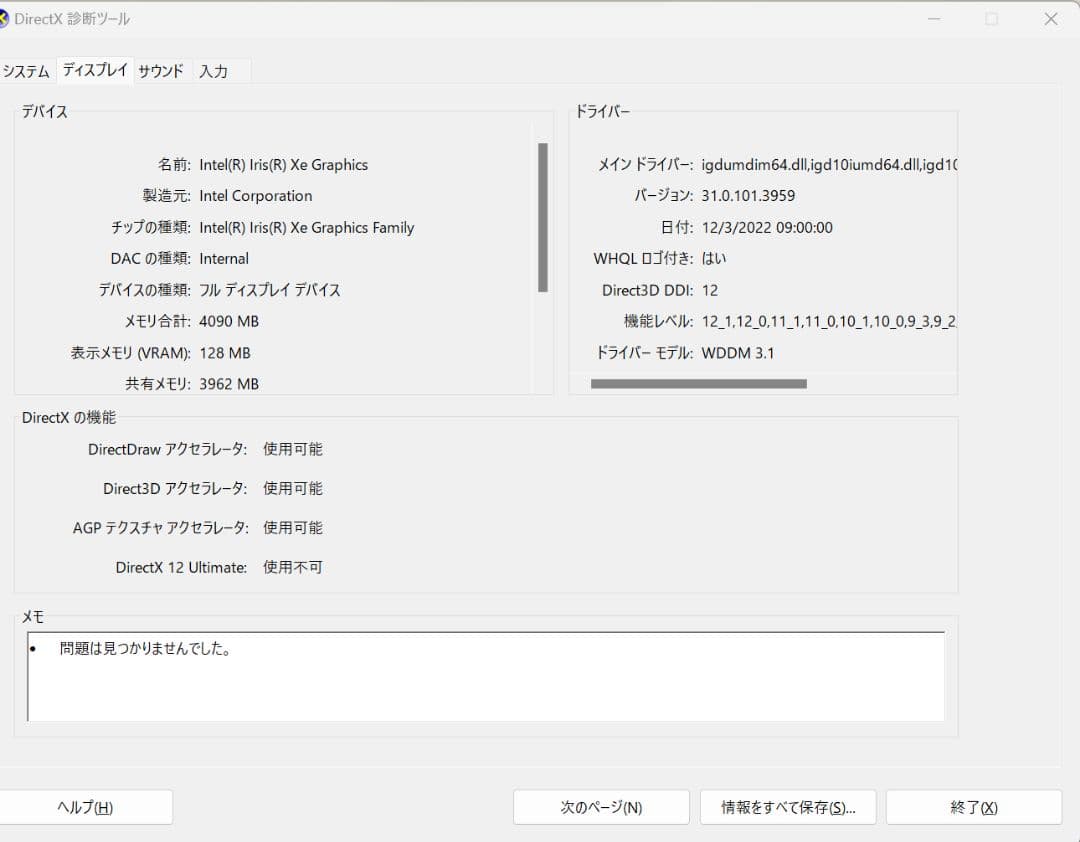Minimize the DirectX 診断ツール window
This screenshot has width=1080, height=842.
coord(934,18)
